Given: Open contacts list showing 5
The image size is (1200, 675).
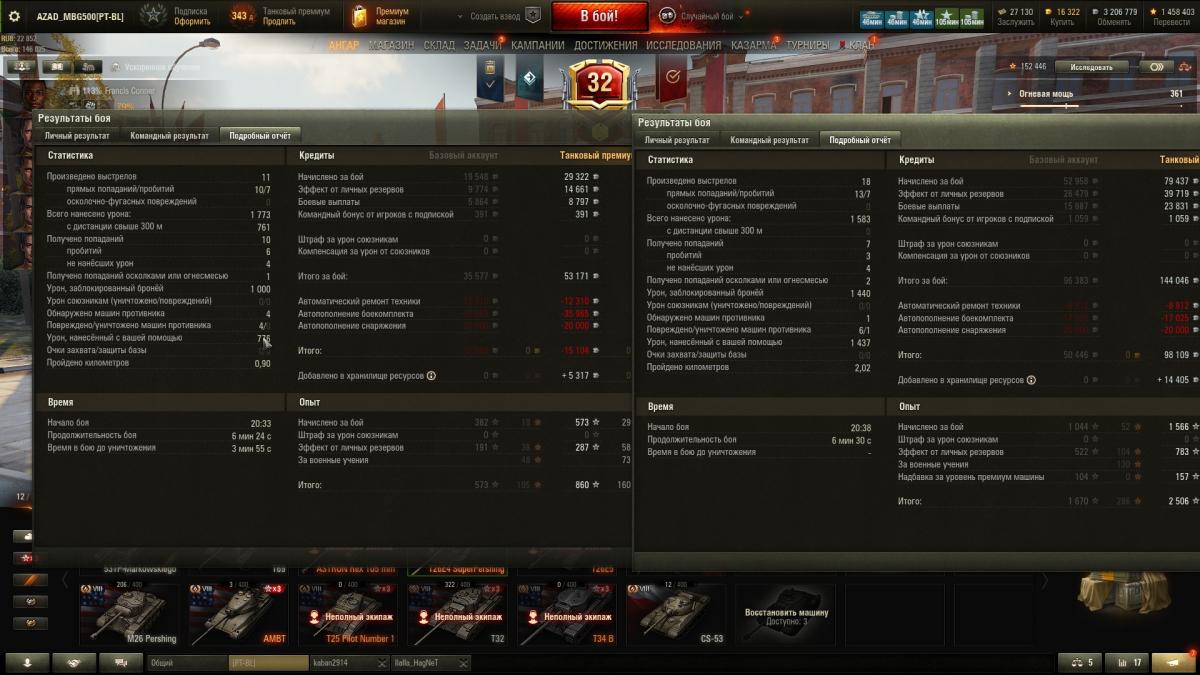Looking at the screenshot, I should (x=1081, y=662).
